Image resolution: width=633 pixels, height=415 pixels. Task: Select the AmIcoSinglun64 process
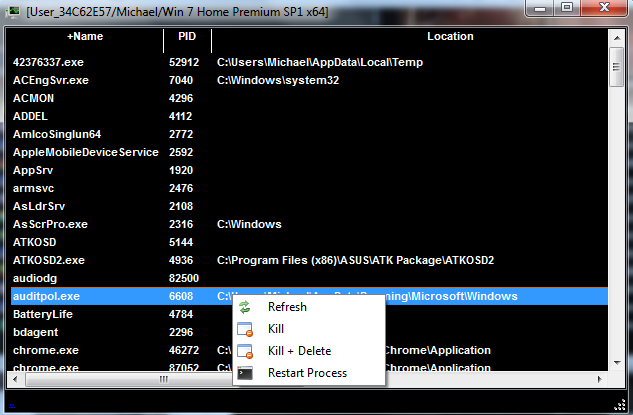(57, 134)
